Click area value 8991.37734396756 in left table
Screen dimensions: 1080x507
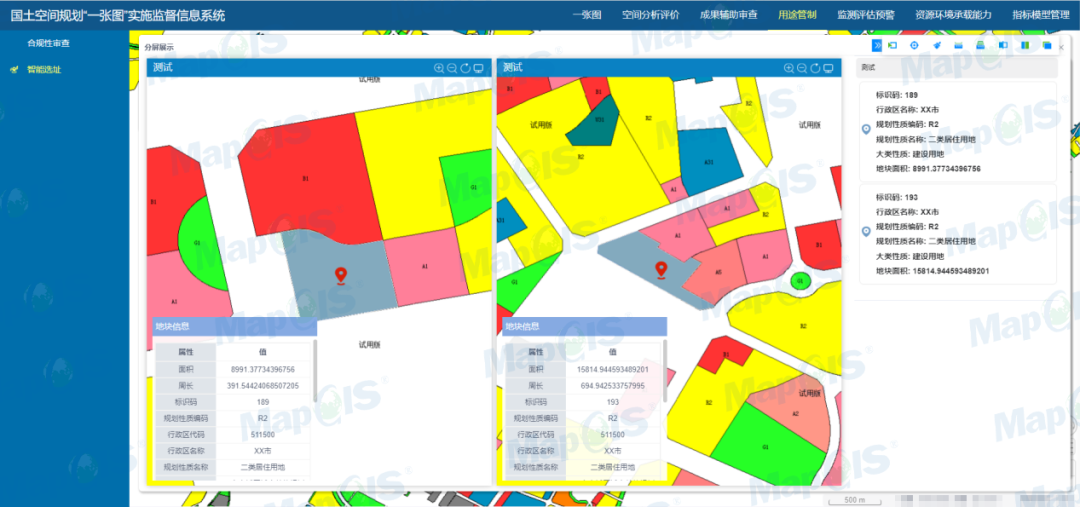coord(262,369)
